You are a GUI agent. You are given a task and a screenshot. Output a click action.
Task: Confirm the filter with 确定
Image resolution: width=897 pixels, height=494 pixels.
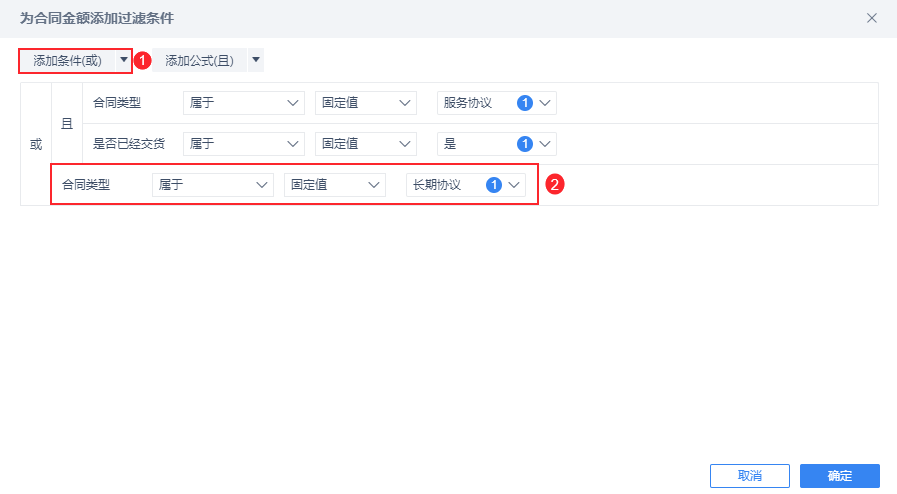pos(840,476)
